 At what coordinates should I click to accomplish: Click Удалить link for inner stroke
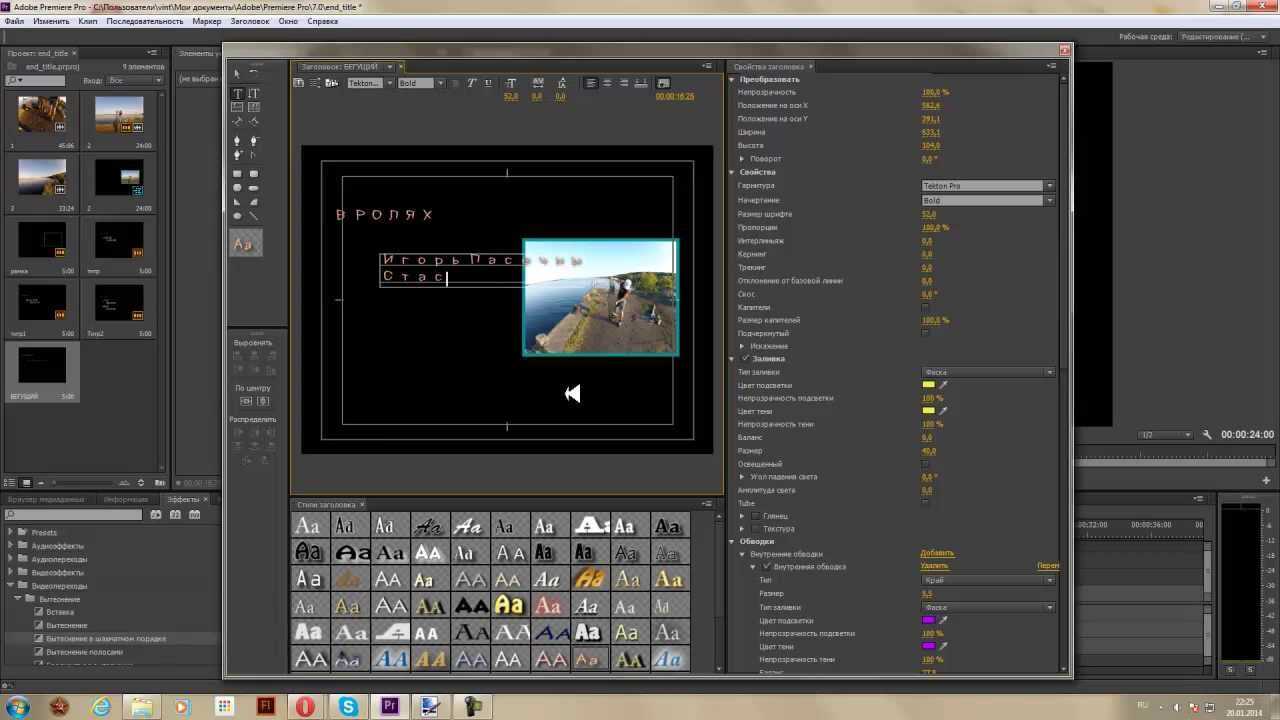(934, 566)
